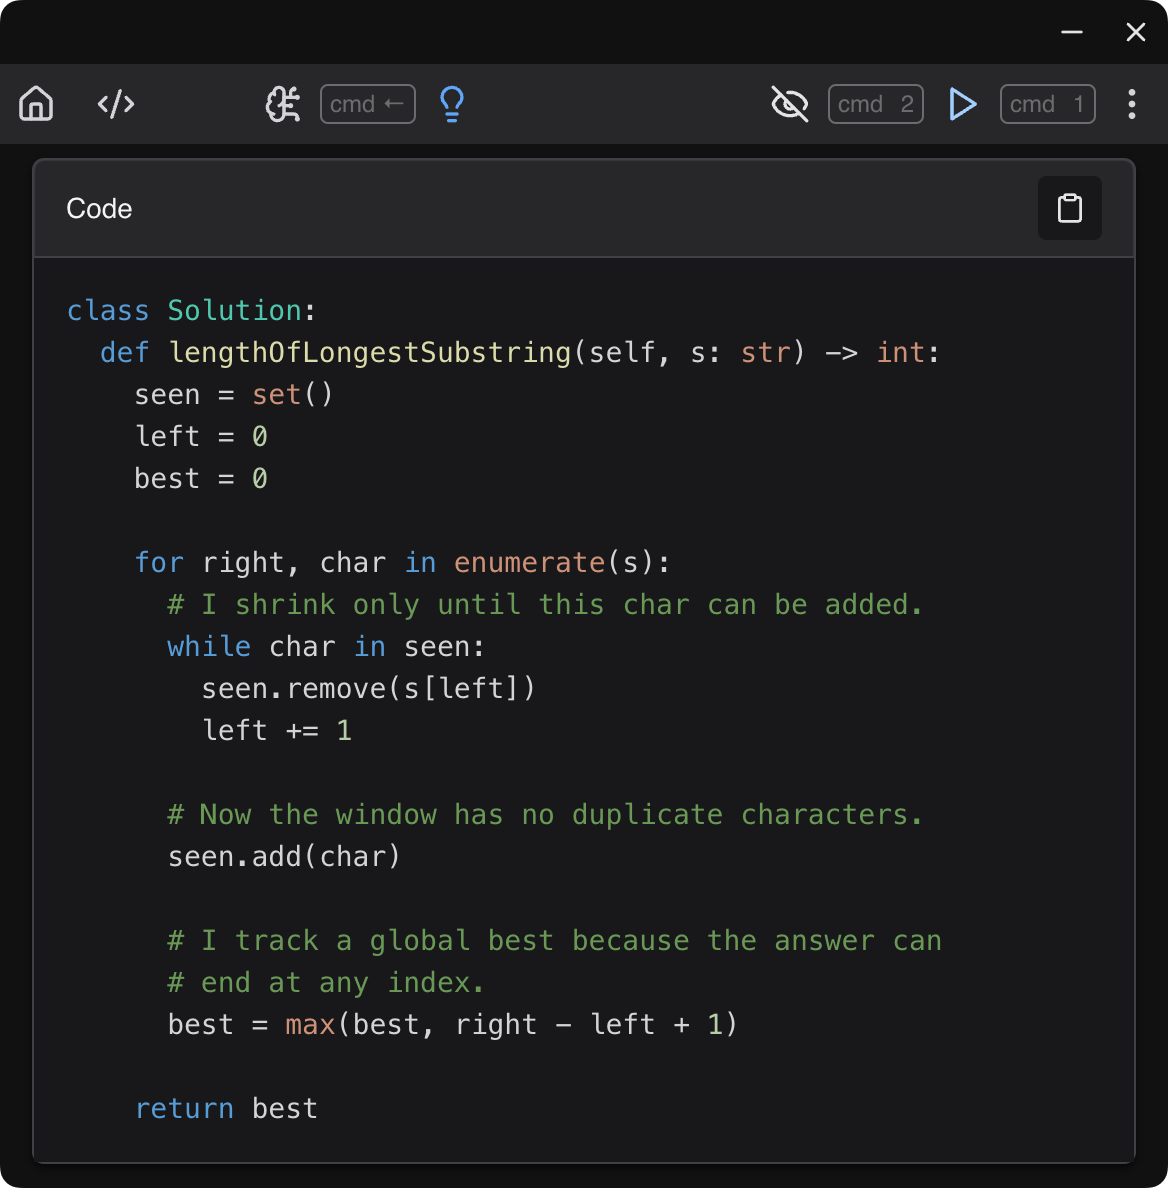Viewport: 1168px width, 1188px height.
Task: Click the '# I shrink only until' comment
Action: 545,605
